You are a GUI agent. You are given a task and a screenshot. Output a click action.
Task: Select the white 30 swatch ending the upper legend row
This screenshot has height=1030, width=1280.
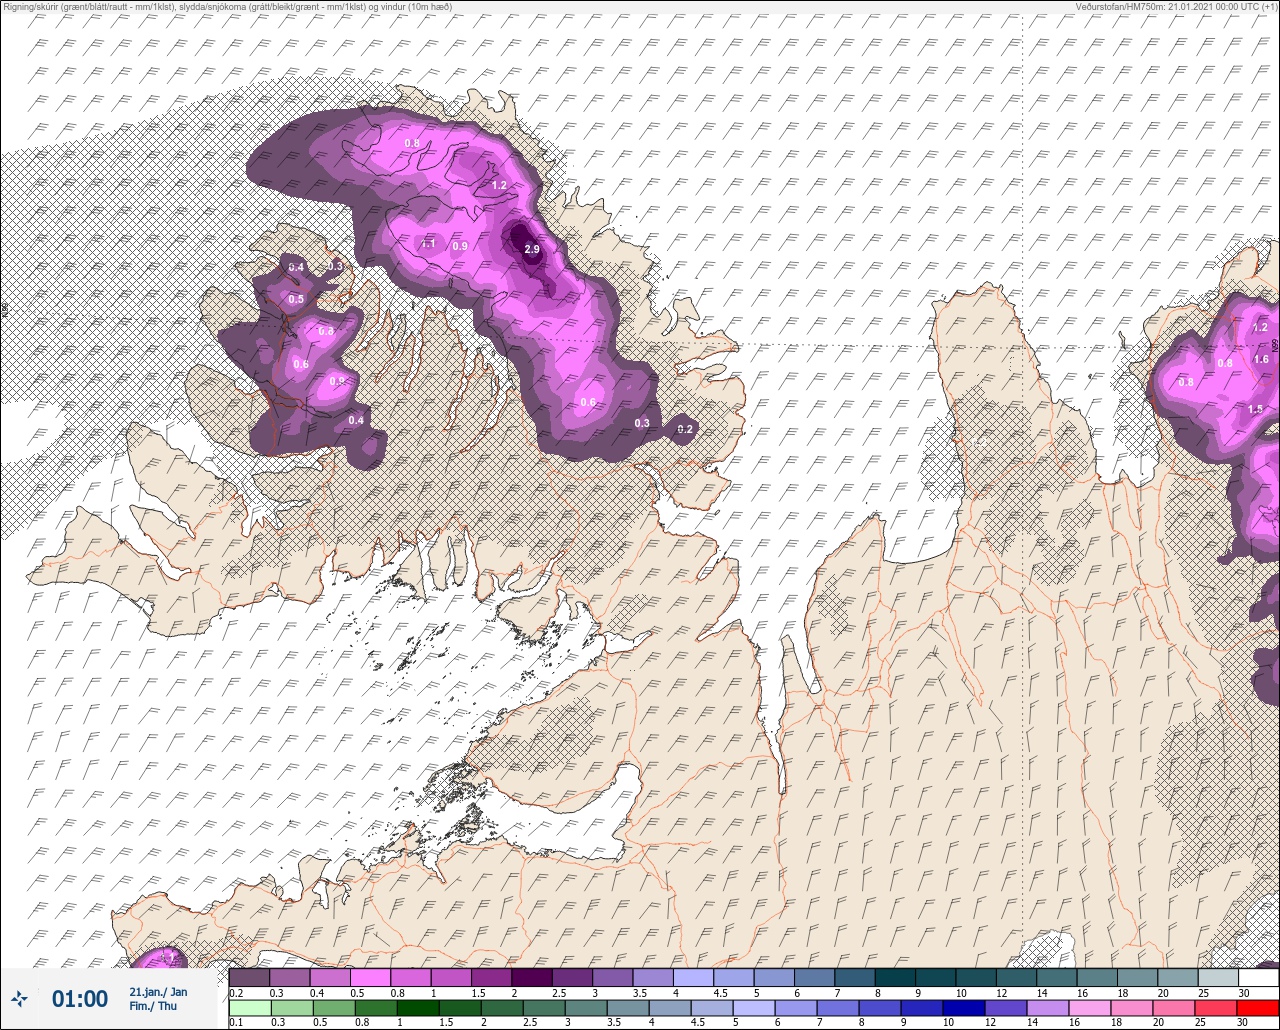[x=1259, y=977]
